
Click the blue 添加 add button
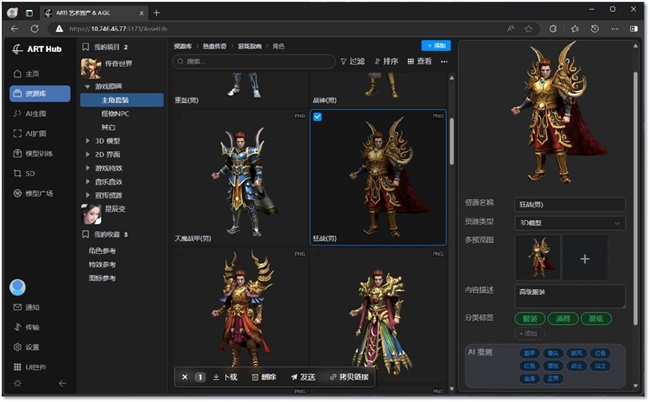point(435,46)
